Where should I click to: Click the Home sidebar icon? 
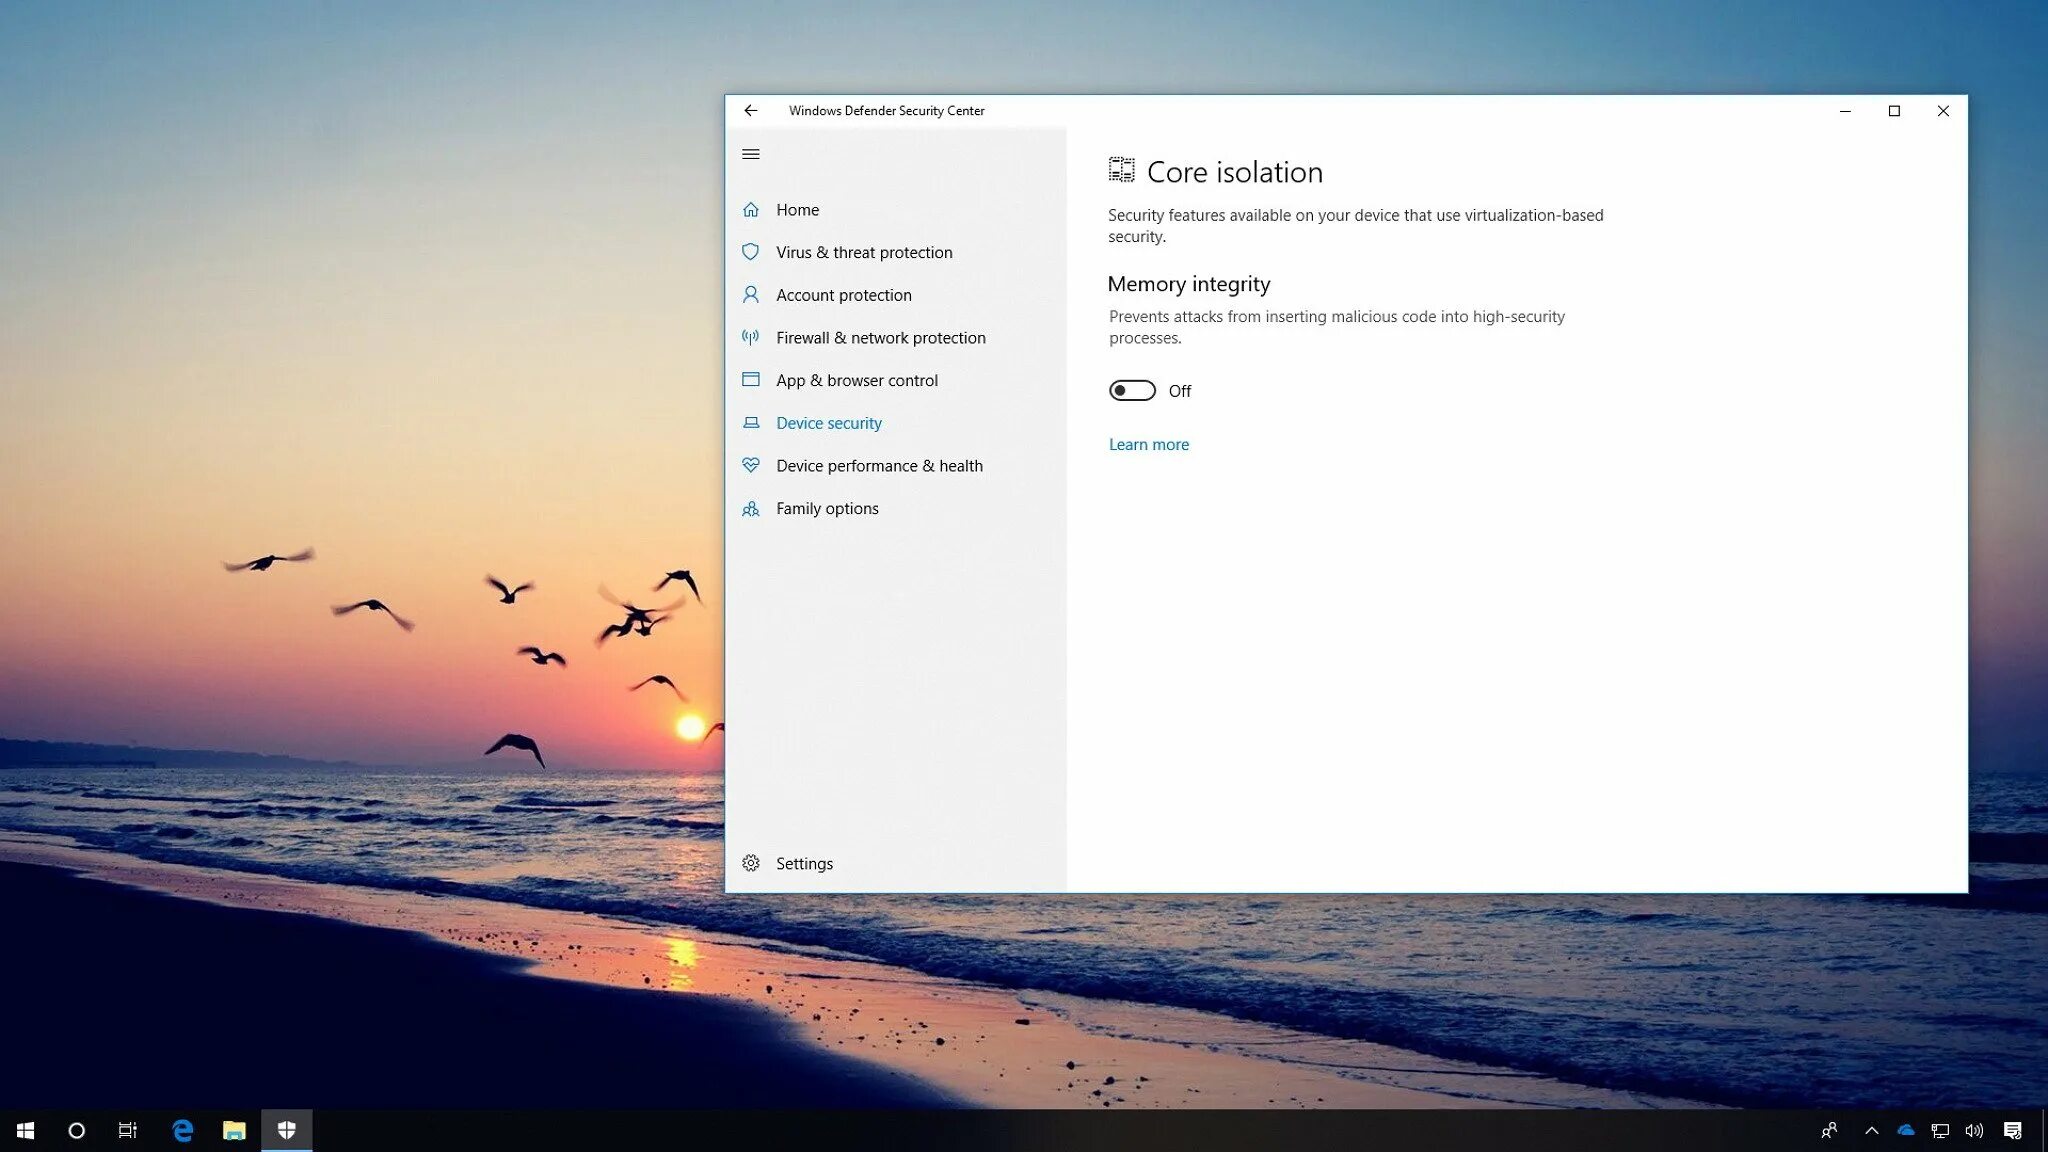(x=750, y=210)
